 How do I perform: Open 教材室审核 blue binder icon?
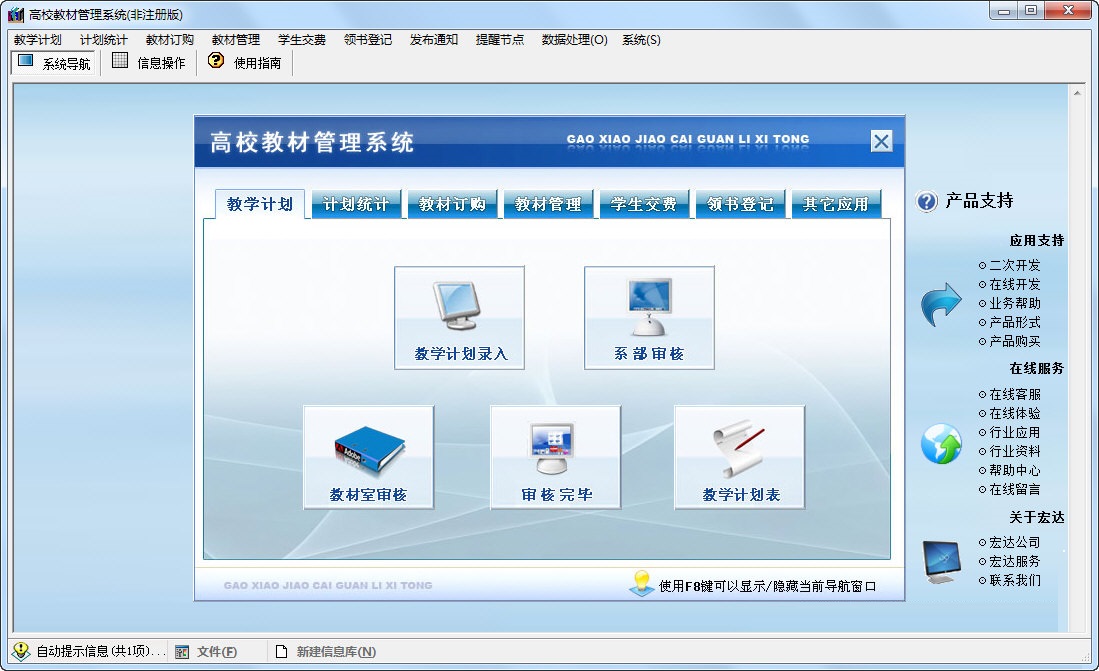click(x=369, y=449)
